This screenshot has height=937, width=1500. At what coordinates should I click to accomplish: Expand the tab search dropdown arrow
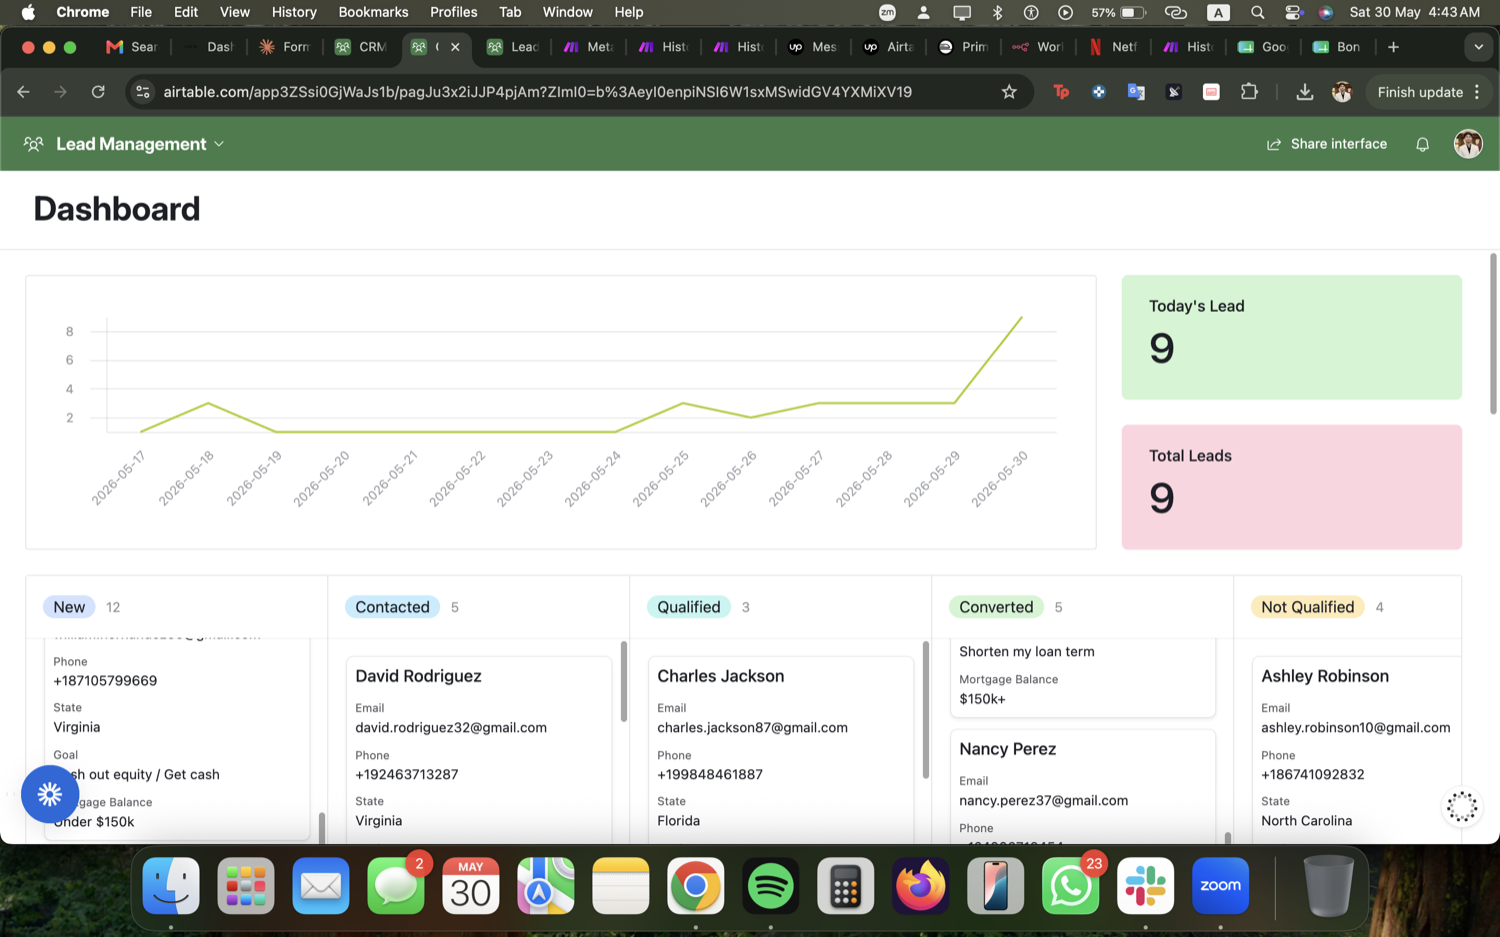pyautogui.click(x=1478, y=47)
